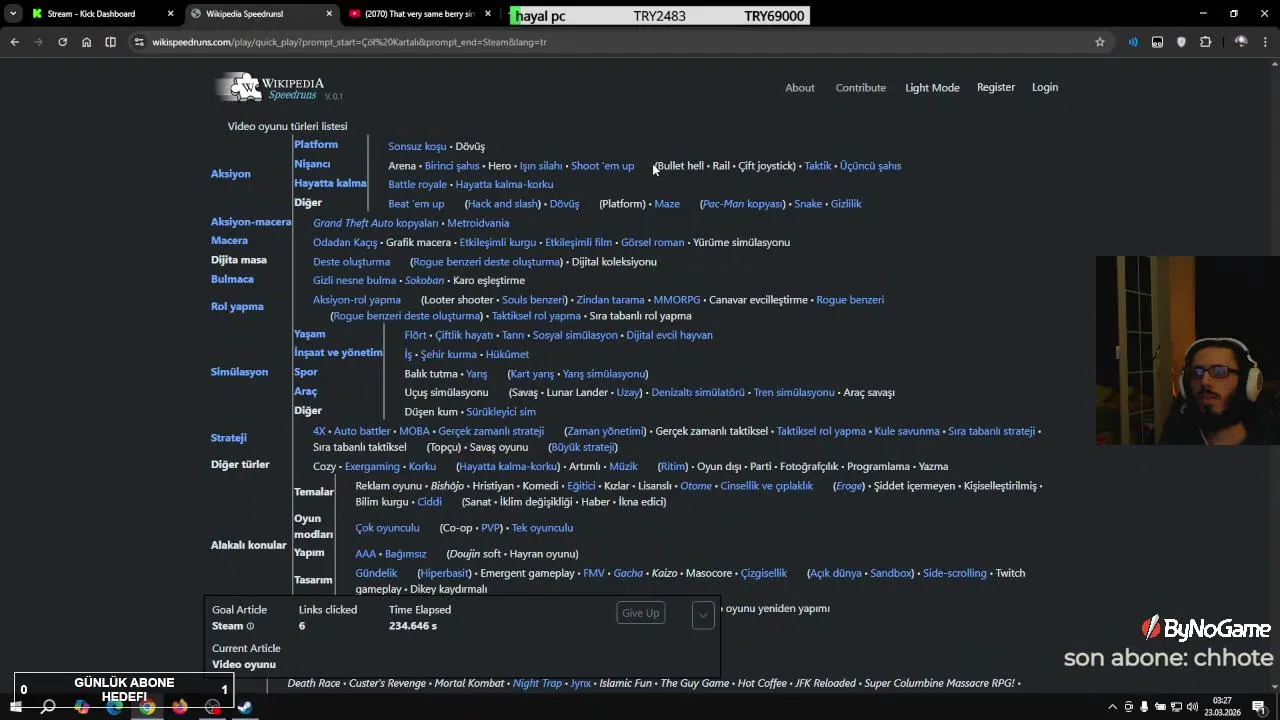
Task: Open the tab search dropdown arrow
Action: (13, 14)
